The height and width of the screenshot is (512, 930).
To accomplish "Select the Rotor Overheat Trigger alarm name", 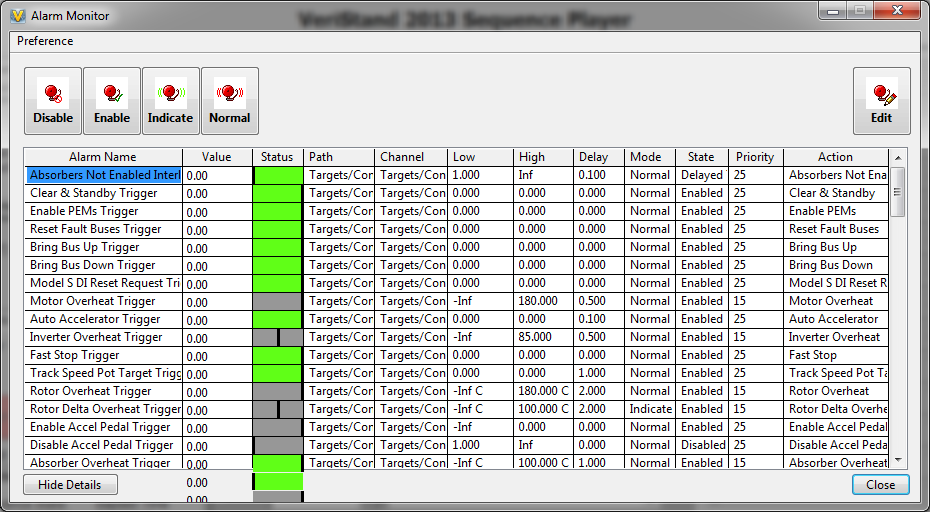I will (104, 391).
